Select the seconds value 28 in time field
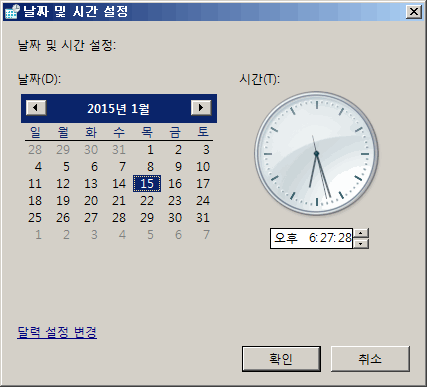 click(x=345, y=238)
